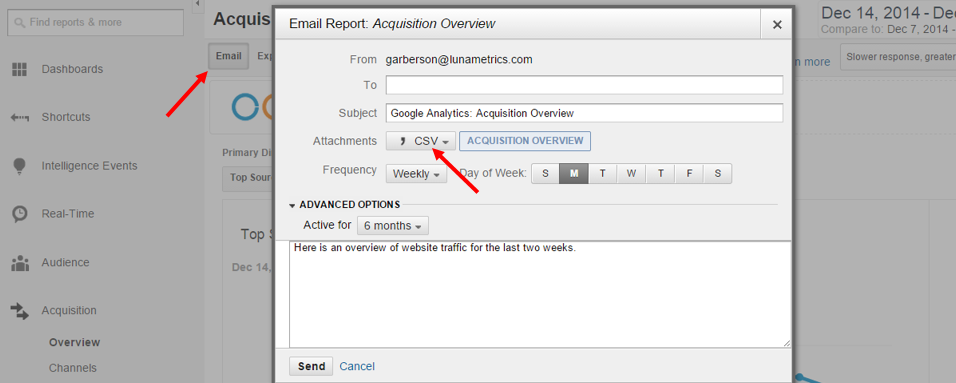The height and width of the screenshot is (383, 956).
Task: Select Saturday in the Day of Week selector
Action: [x=718, y=174]
